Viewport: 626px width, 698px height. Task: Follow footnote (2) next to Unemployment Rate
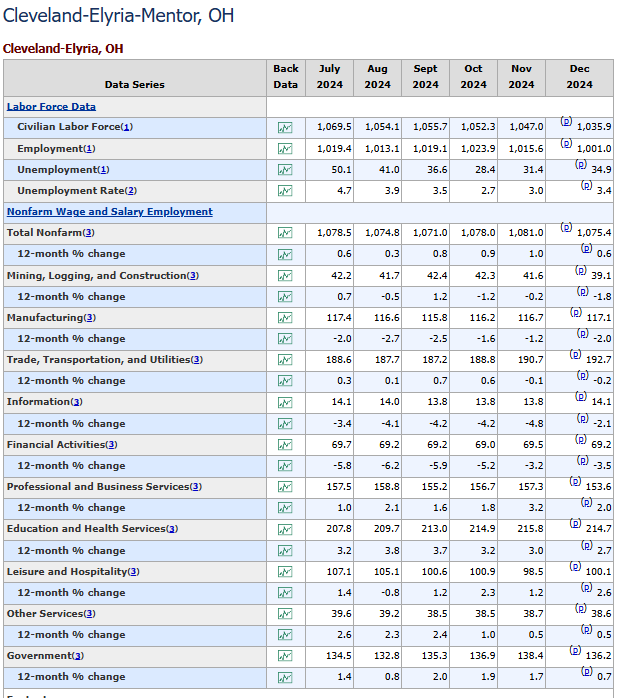pyautogui.click(x=130, y=191)
